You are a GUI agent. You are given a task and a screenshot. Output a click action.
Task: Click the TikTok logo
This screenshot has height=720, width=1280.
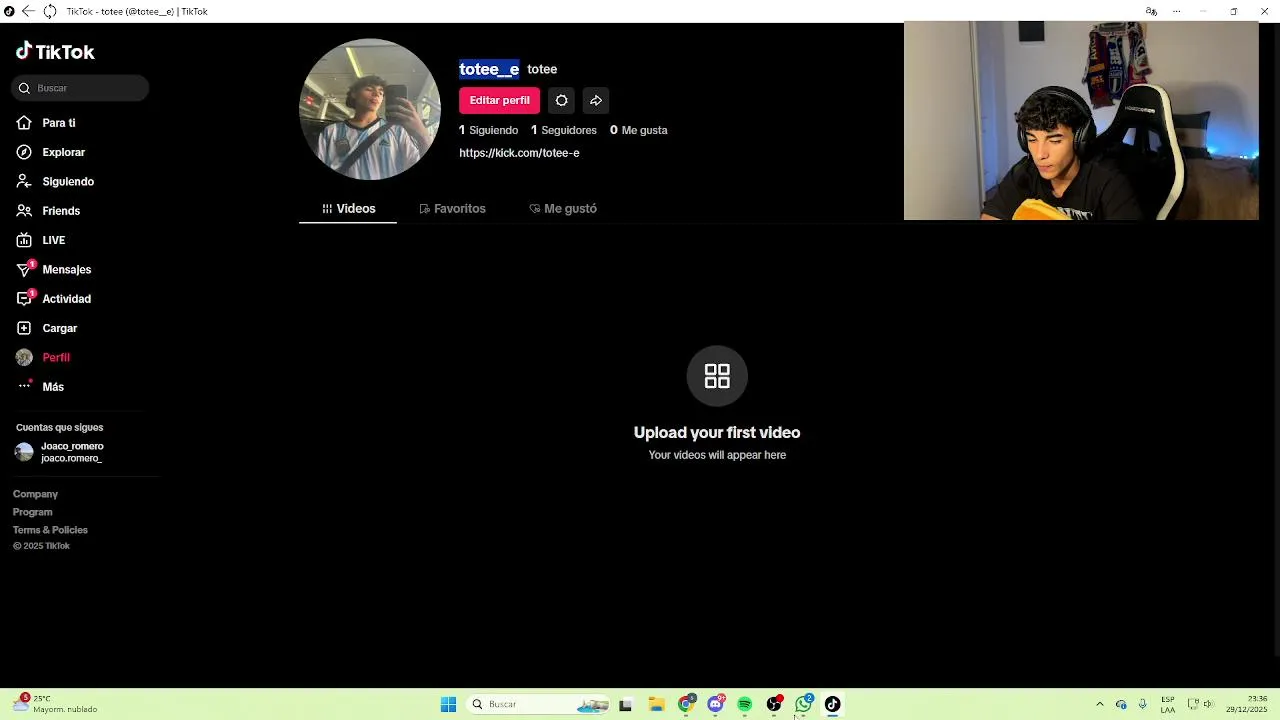[x=55, y=51]
